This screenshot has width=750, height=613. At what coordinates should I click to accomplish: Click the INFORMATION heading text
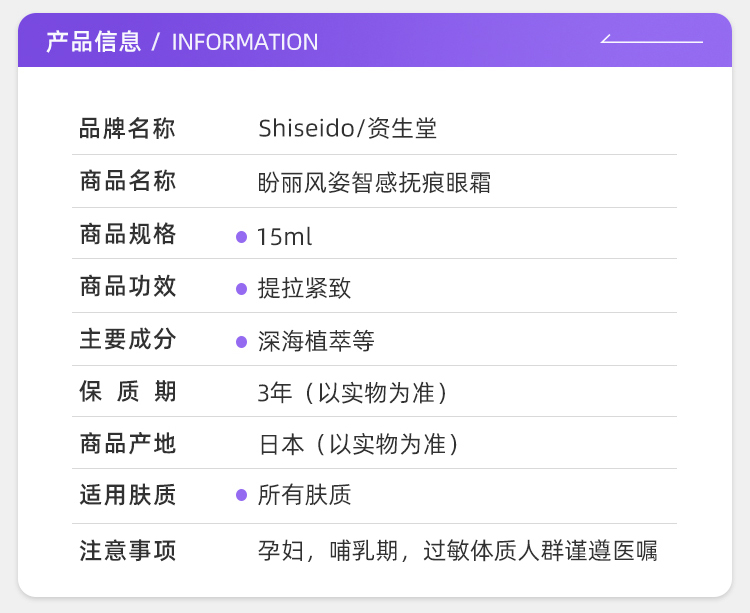tap(245, 42)
